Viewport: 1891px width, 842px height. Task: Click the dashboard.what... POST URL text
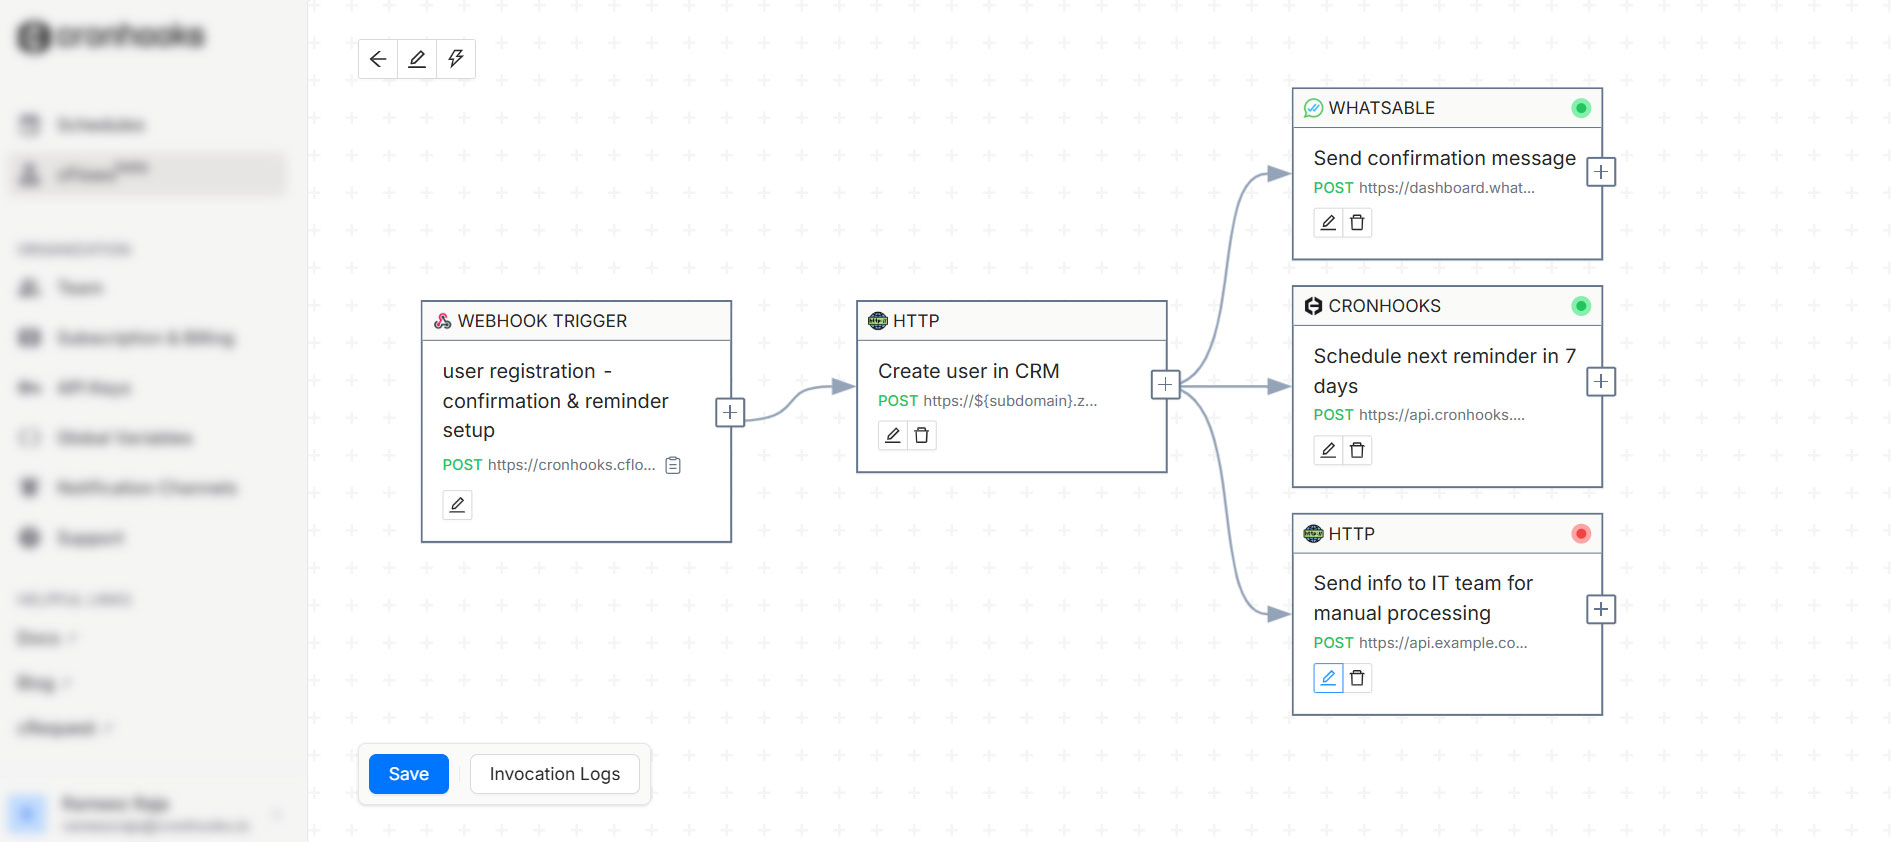coord(1446,188)
